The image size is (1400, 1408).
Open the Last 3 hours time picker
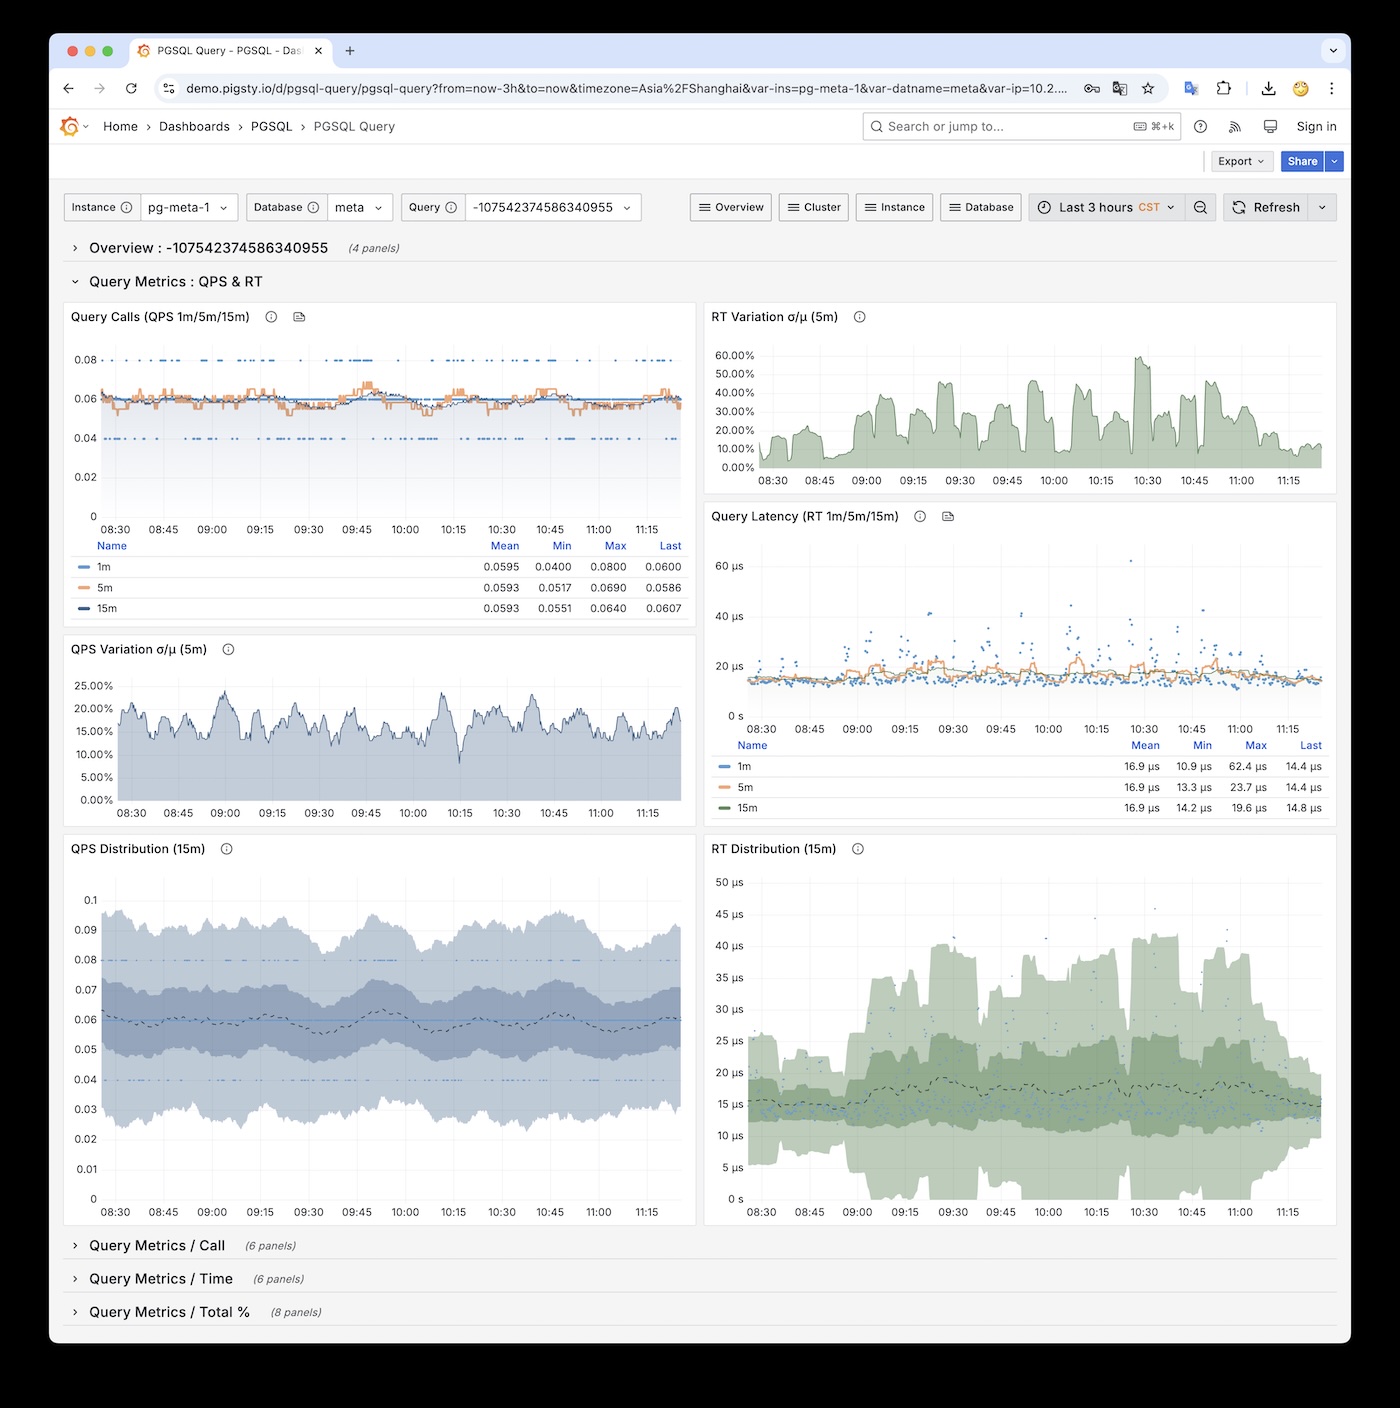pyautogui.click(x=1106, y=208)
